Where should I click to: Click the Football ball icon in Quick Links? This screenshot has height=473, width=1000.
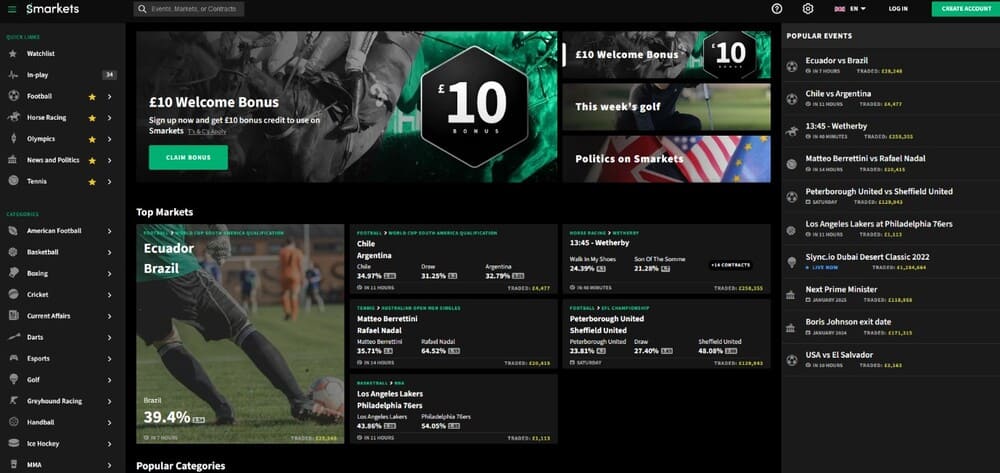tap(13, 96)
